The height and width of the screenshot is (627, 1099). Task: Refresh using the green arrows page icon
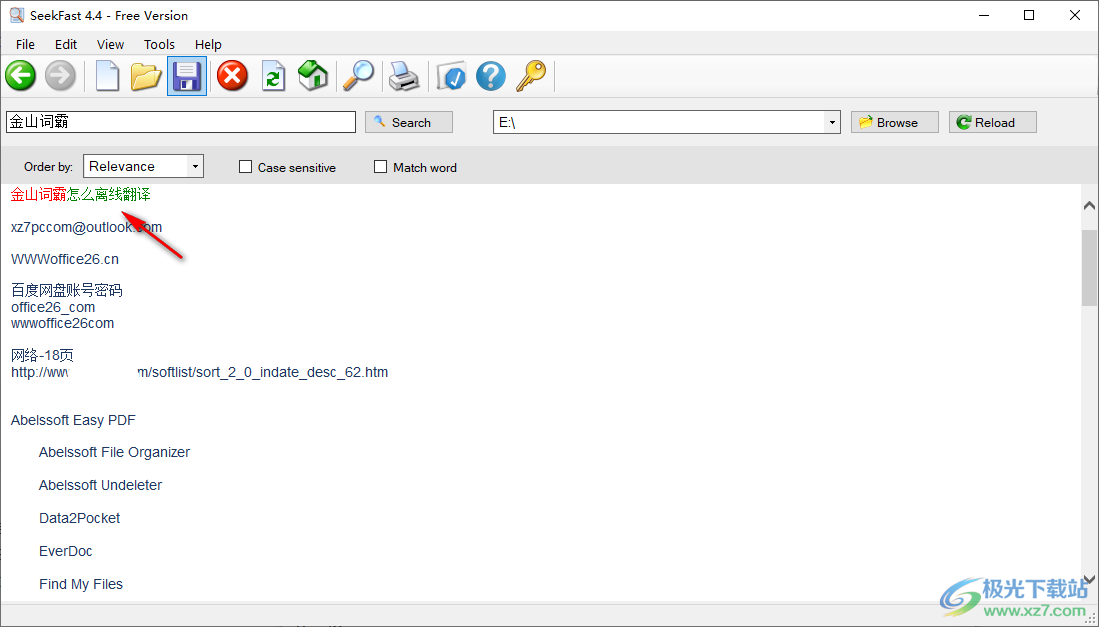click(273, 76)
